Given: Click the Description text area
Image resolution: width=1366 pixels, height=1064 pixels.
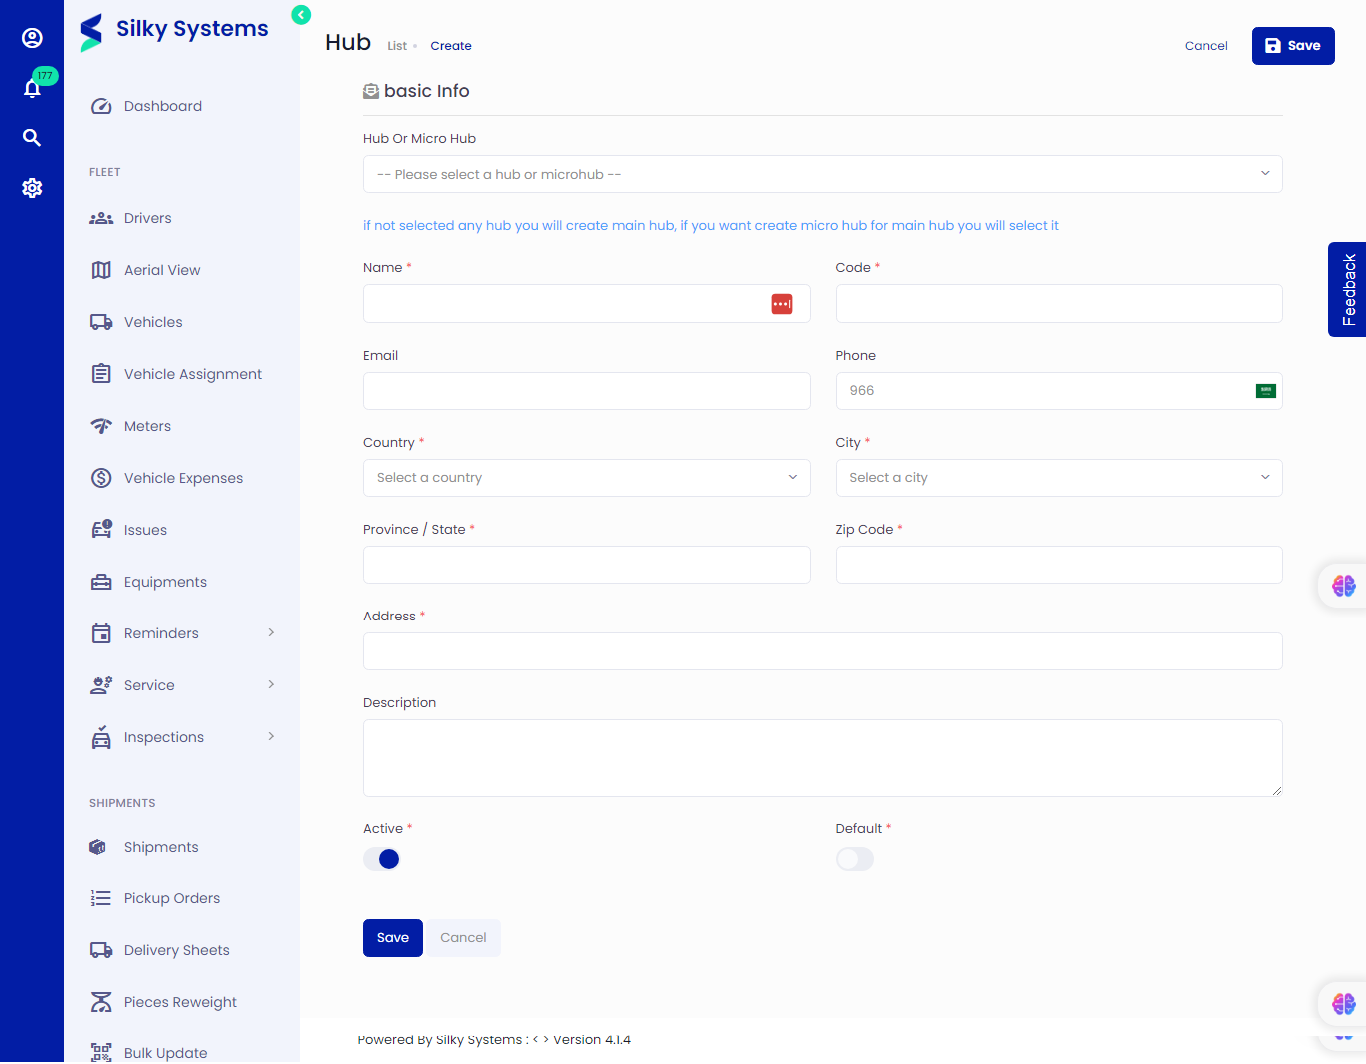Looking at the screenshot, I should pos(822,758).
